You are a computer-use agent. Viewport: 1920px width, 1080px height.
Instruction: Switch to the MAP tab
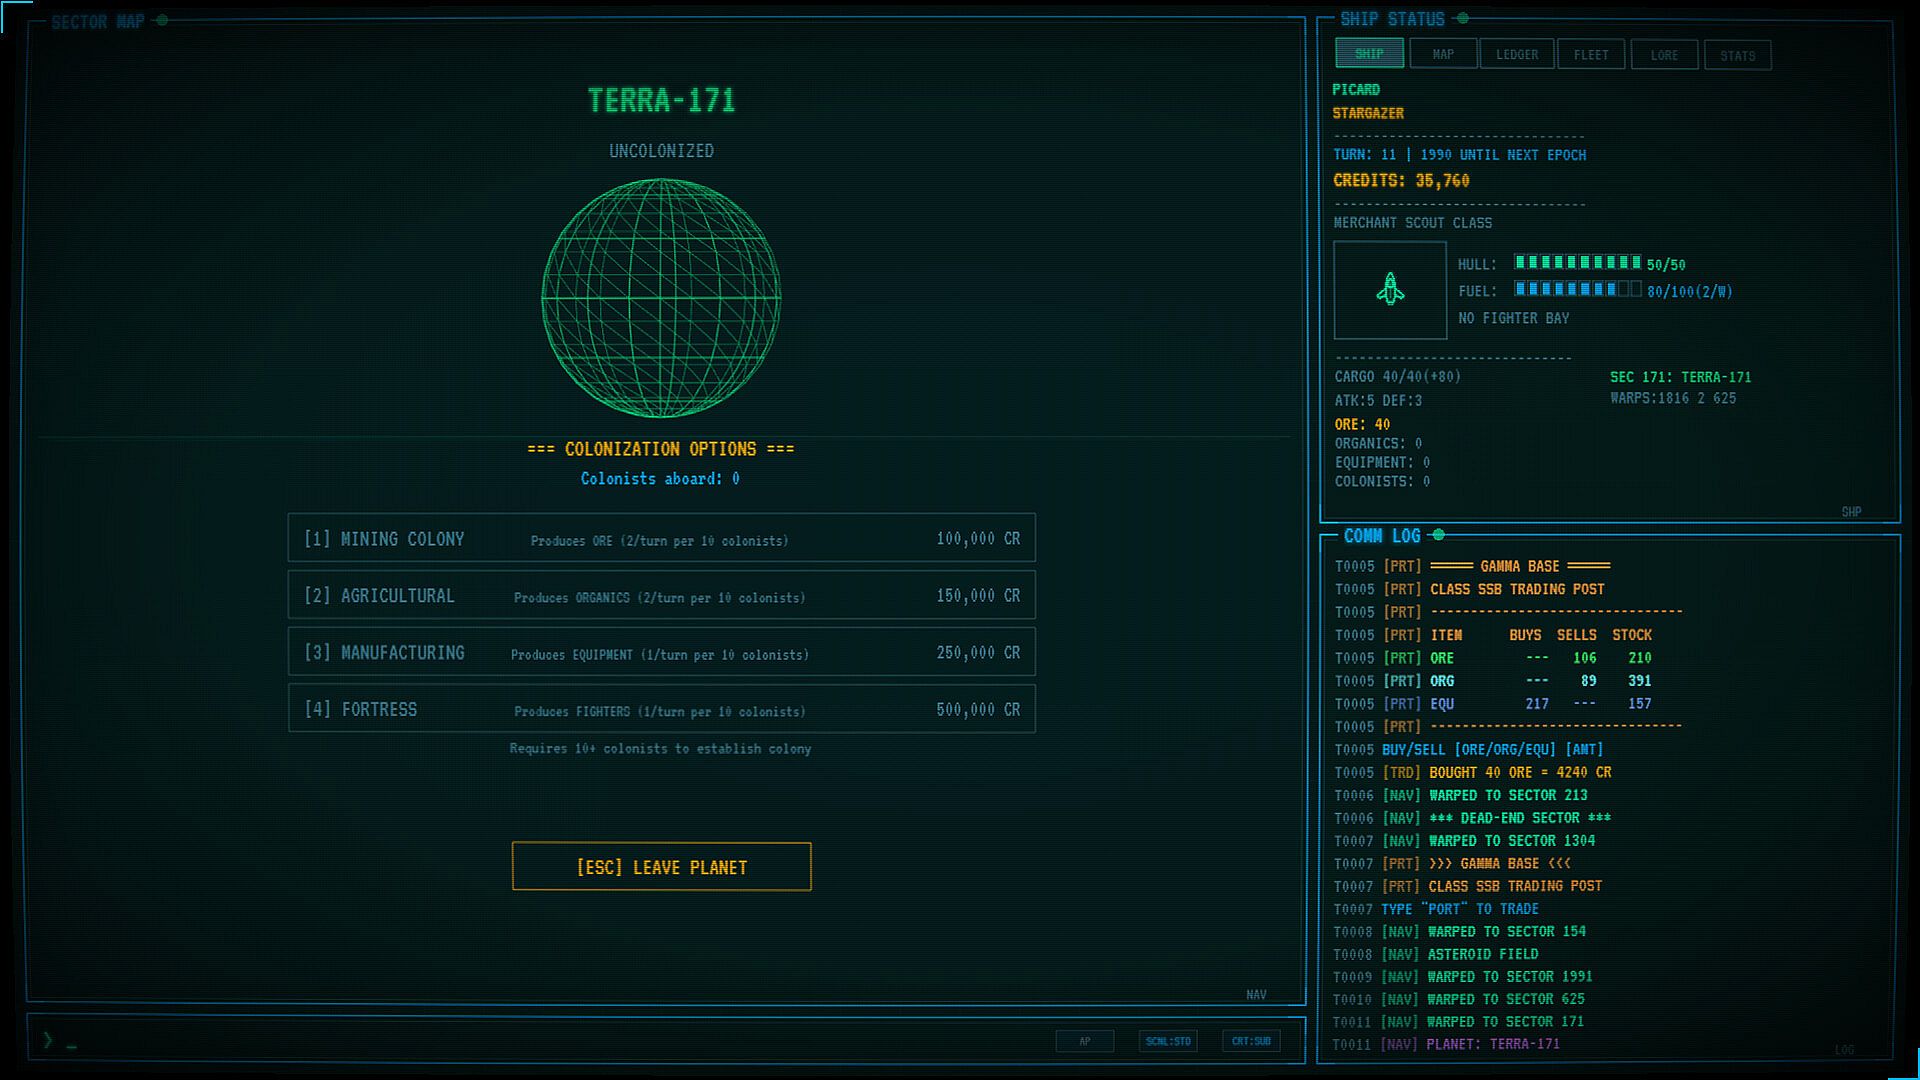click(1443, 54)
